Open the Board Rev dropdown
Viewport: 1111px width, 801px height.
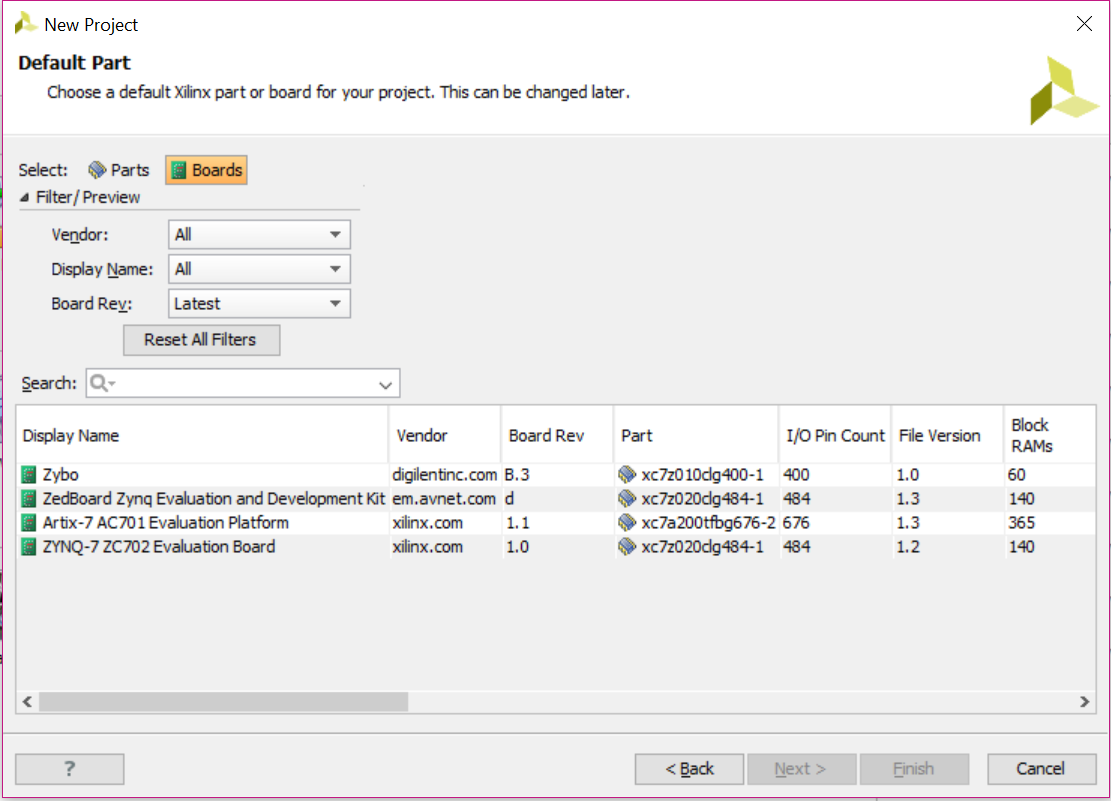click(259, 303)
